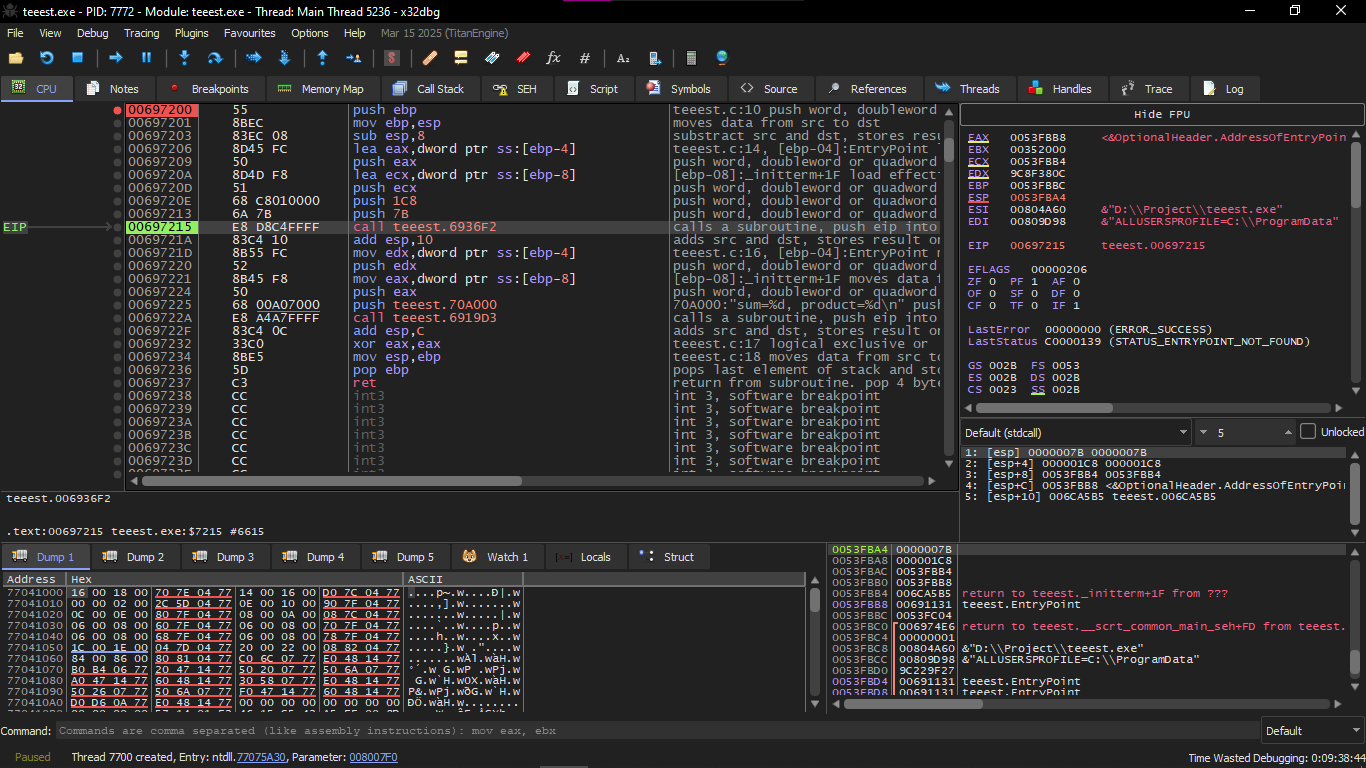Increase the argument count spinner up arrow
The width and height of the screenshot is (1366, 768).
(x=1287, y=428)
